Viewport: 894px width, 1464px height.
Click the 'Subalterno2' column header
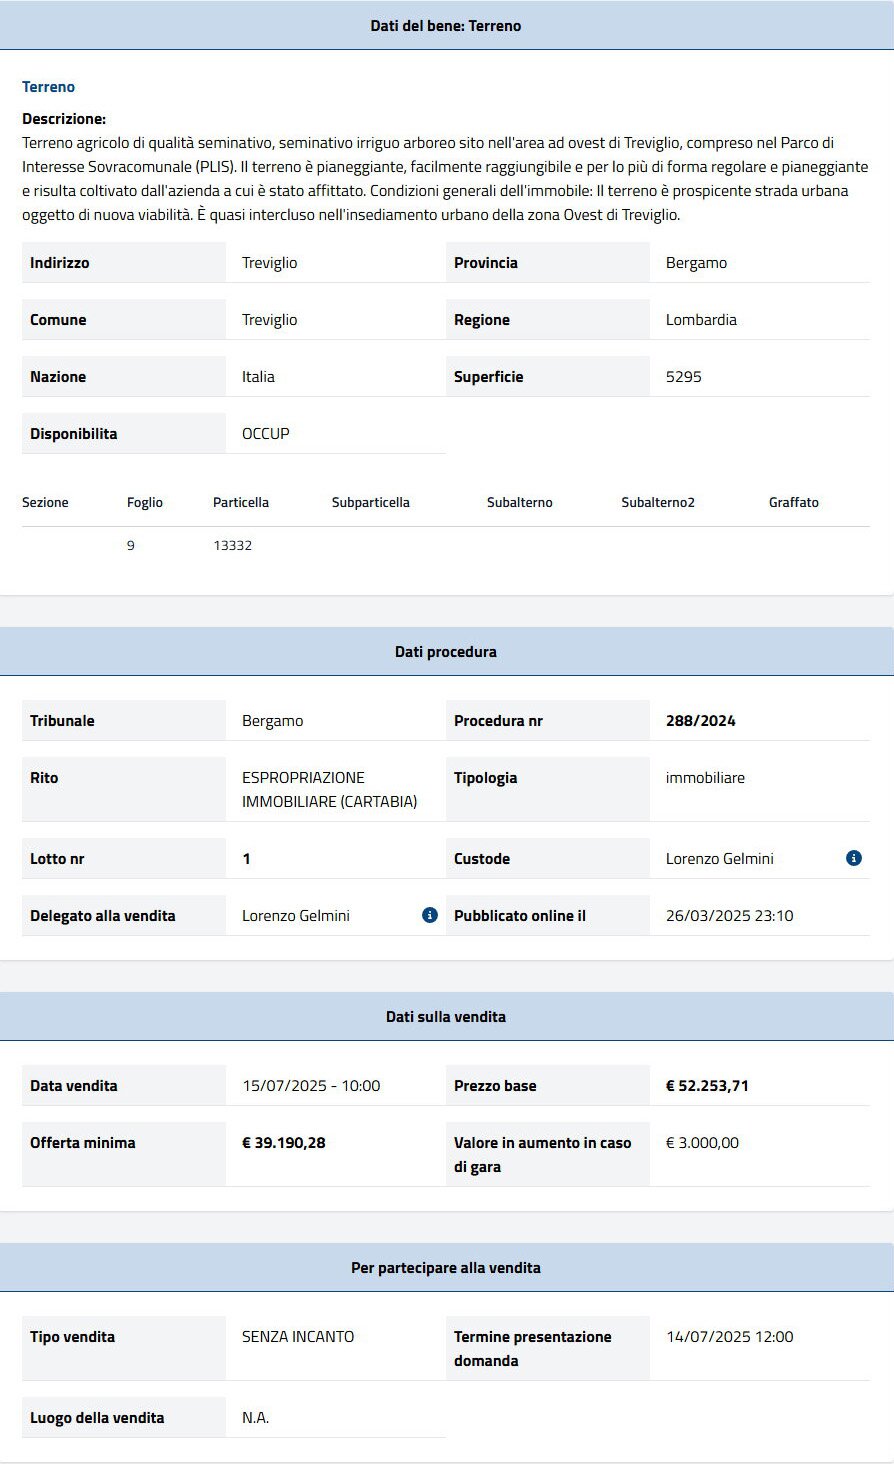658,503
